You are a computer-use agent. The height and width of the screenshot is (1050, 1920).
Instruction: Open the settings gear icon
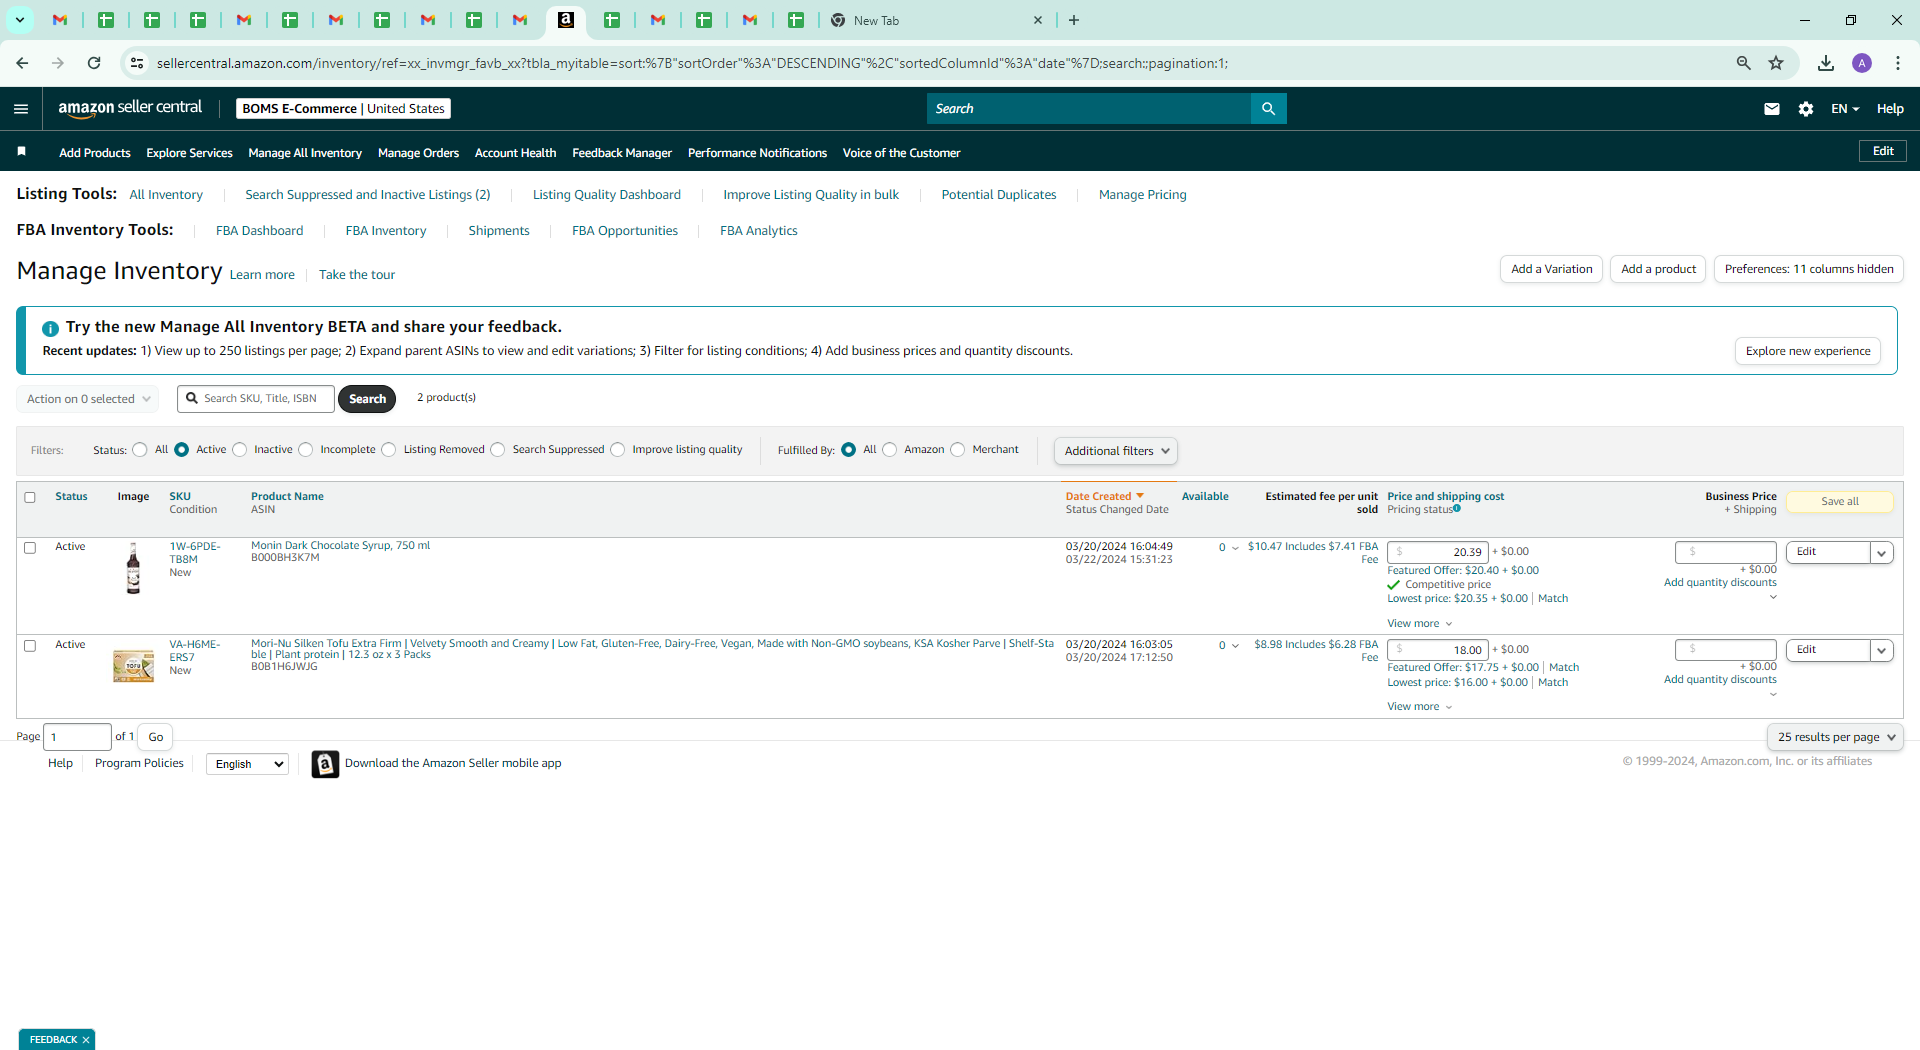[x=1806, y=109]
